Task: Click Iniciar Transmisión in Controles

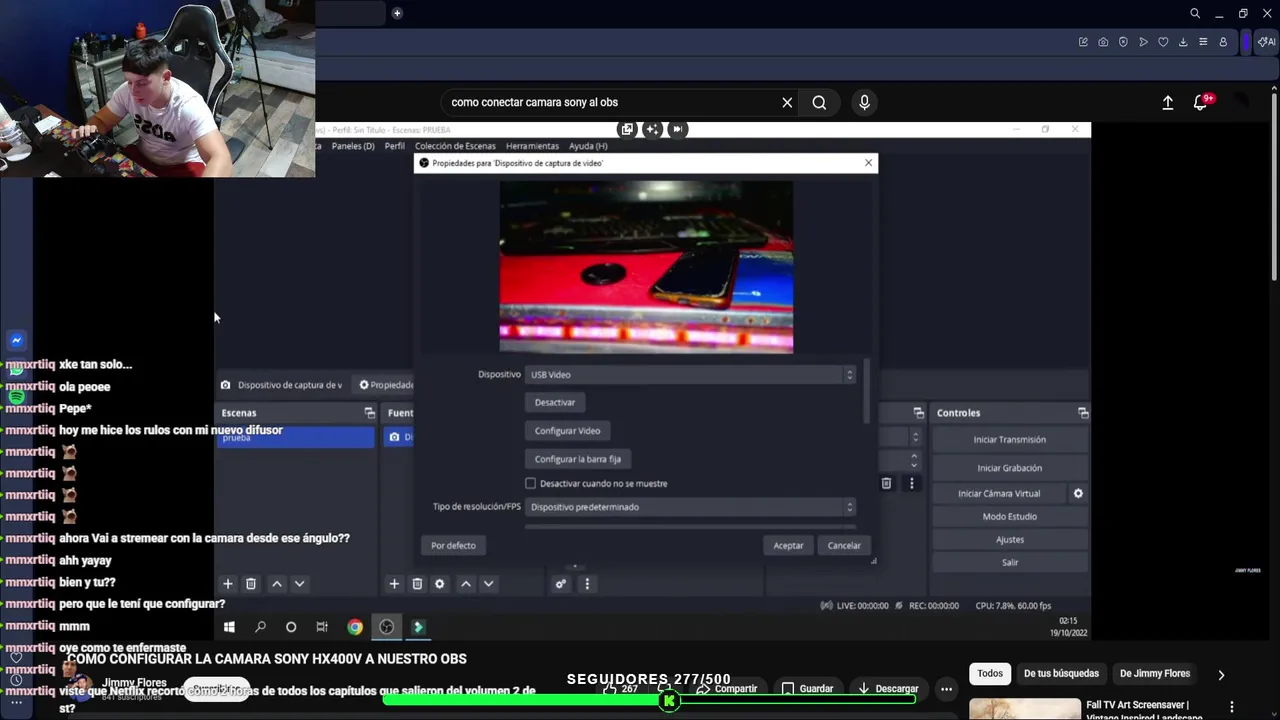Action: [1010, 440]
